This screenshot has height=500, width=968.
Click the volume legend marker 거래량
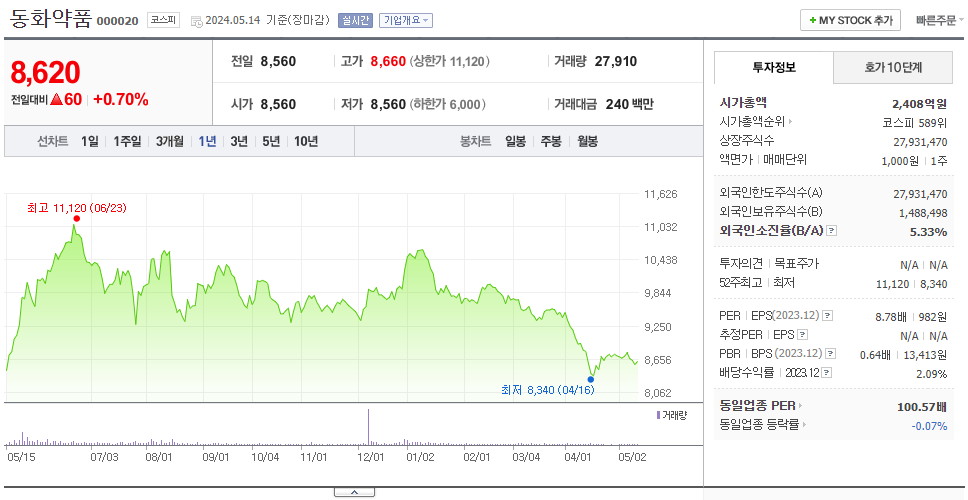point(658,415)
